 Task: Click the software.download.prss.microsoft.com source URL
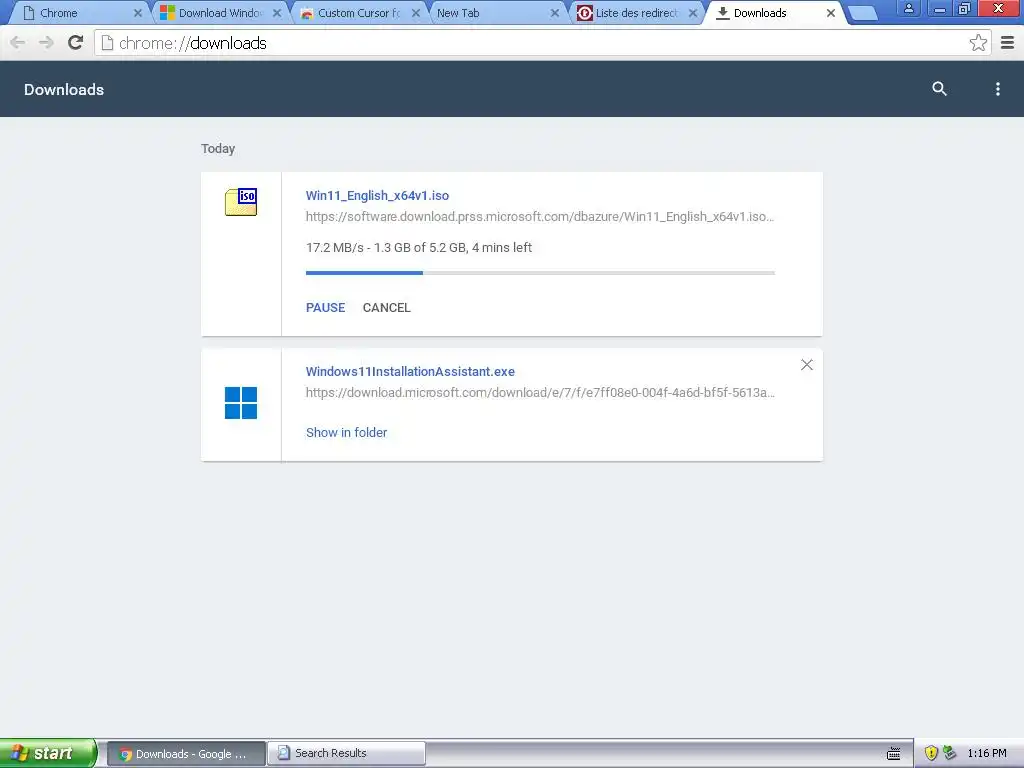click(x=539, y=217)
